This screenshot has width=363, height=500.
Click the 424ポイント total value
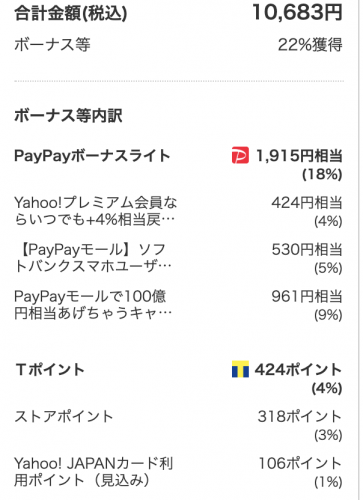(x=298, y=369)
